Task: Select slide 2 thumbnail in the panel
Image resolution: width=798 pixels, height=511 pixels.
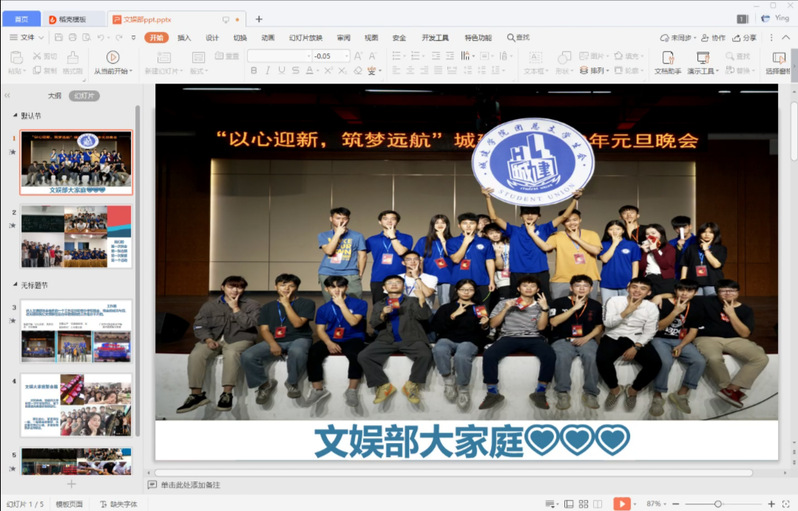Action: (76, 237)
